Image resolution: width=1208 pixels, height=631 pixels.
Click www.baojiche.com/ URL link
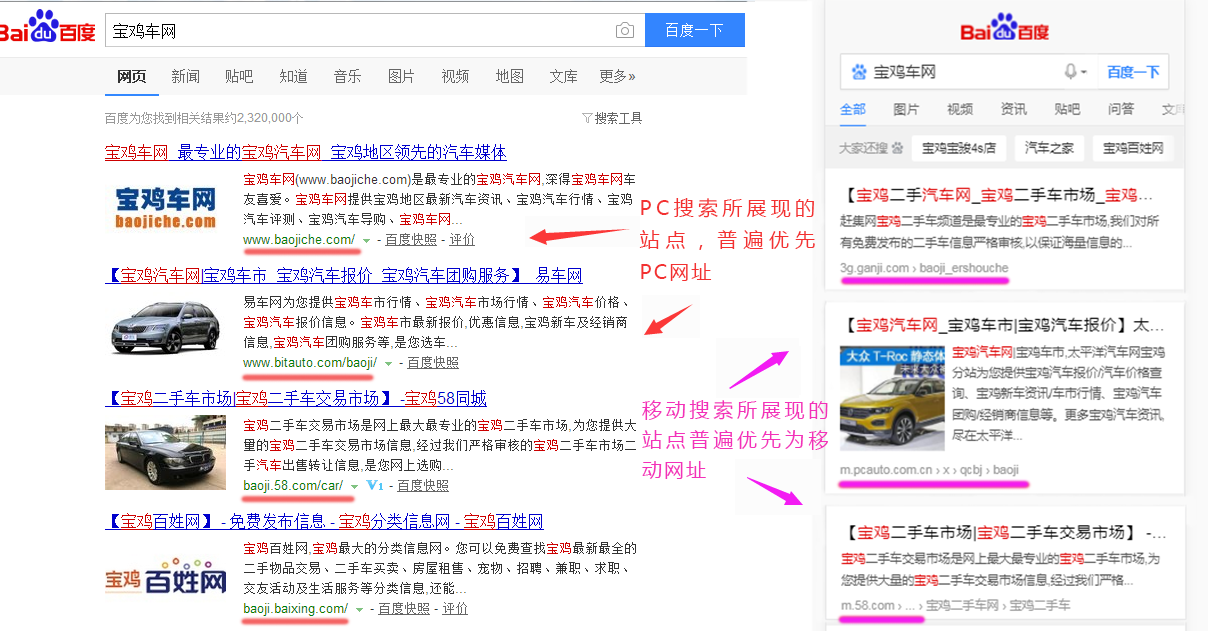[299, 240]
